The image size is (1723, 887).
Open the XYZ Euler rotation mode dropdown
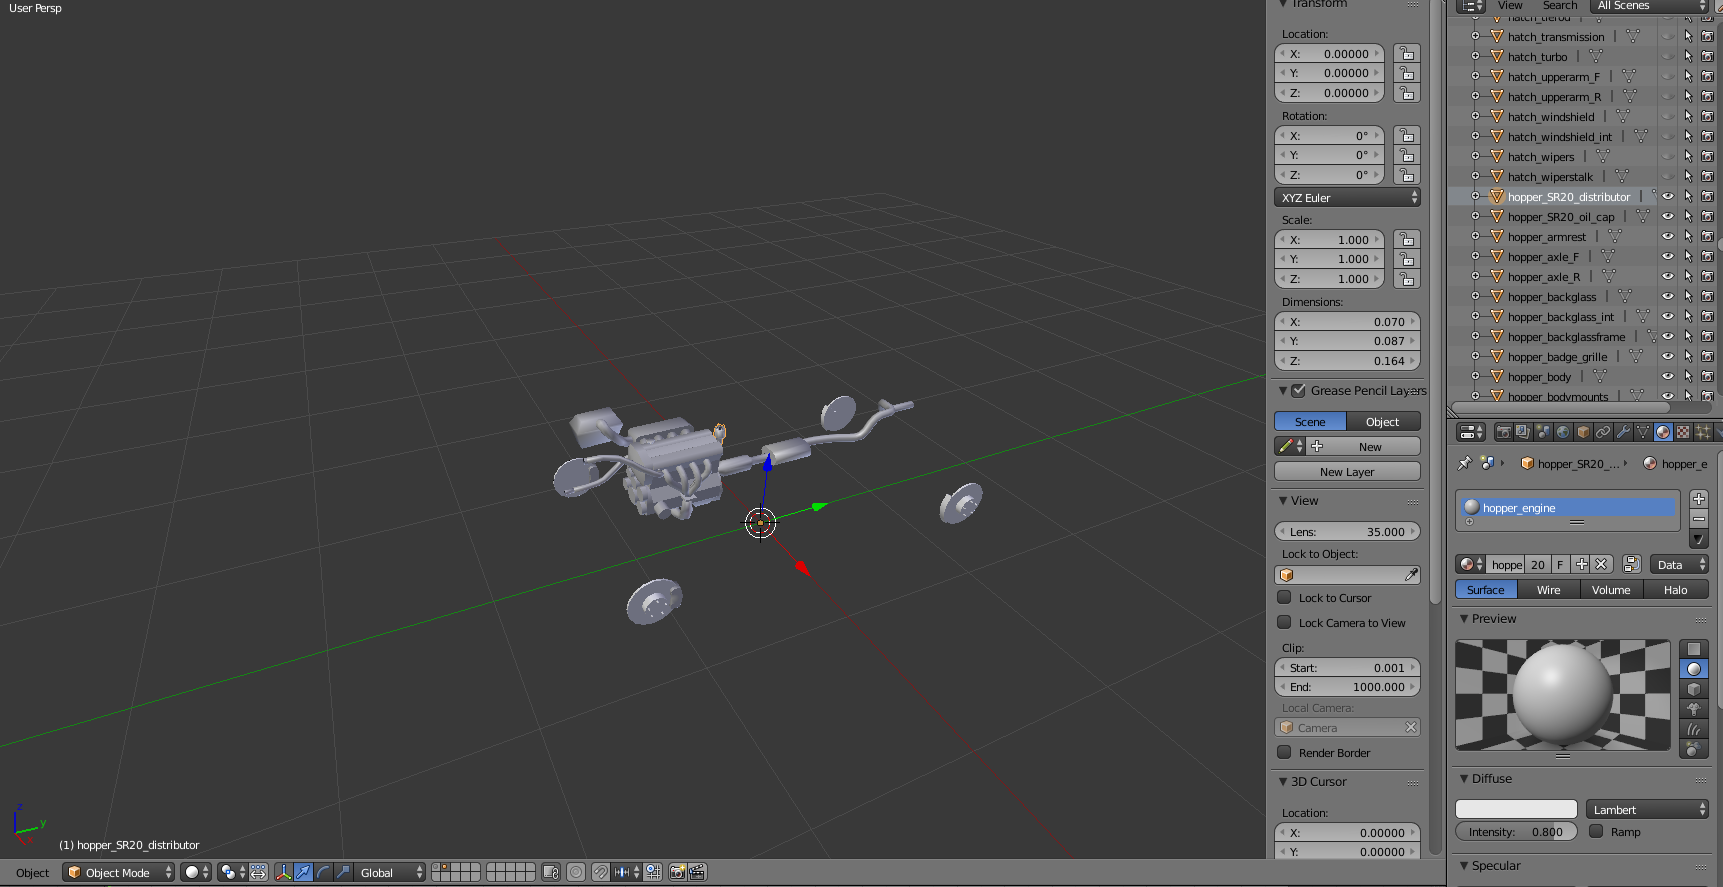point(1347,198)
